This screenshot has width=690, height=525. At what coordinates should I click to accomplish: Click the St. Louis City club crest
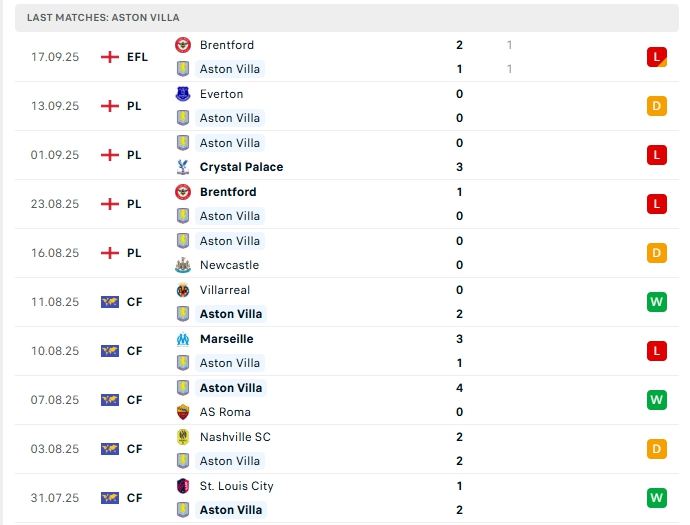[183, 486]
